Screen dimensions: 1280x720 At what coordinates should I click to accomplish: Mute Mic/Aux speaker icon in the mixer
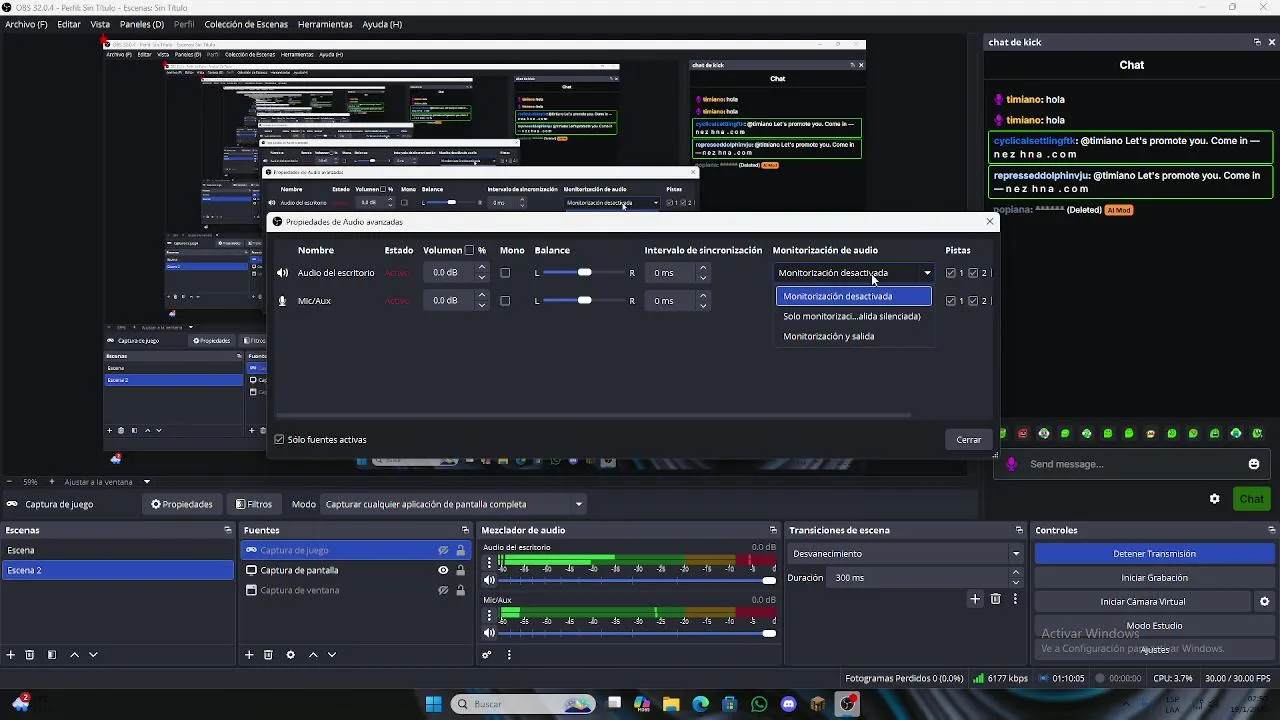[x=489, y=632]
